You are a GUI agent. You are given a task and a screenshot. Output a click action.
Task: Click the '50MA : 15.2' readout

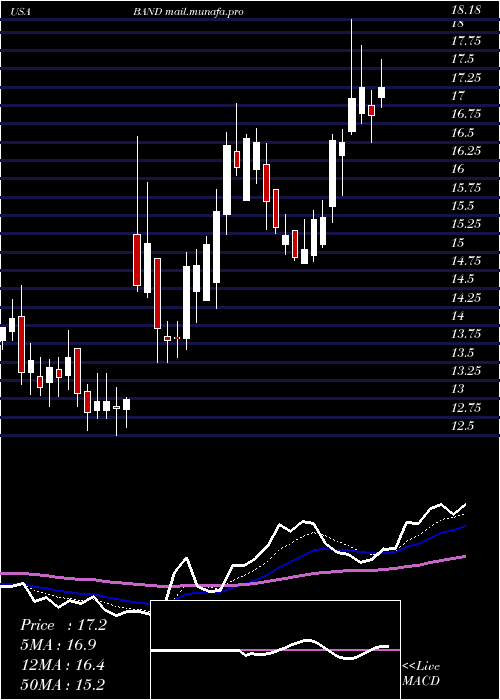[63, 685]
